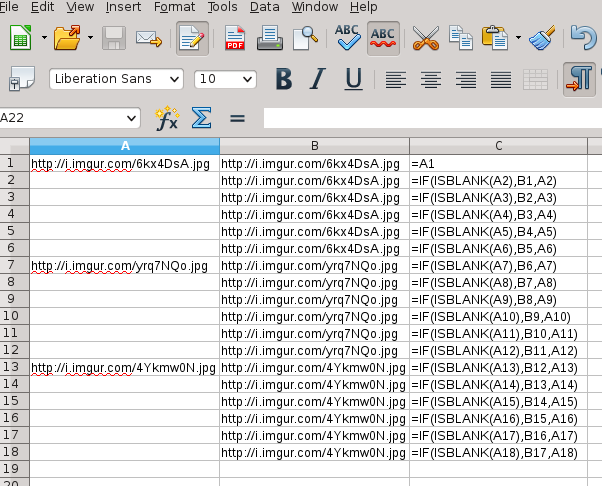Click in the formula input line

tap(430, 118)
